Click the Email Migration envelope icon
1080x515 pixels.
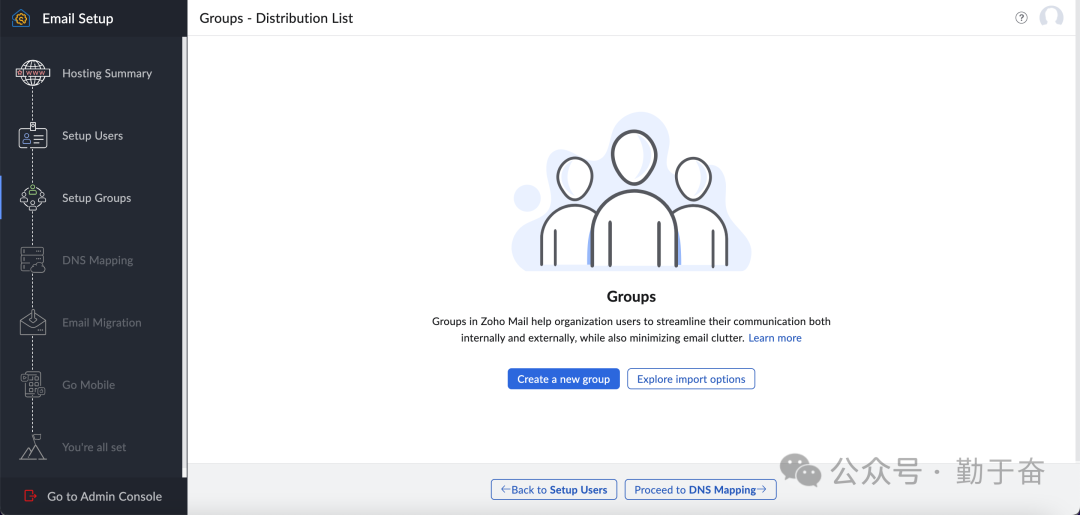coord(33,323)
